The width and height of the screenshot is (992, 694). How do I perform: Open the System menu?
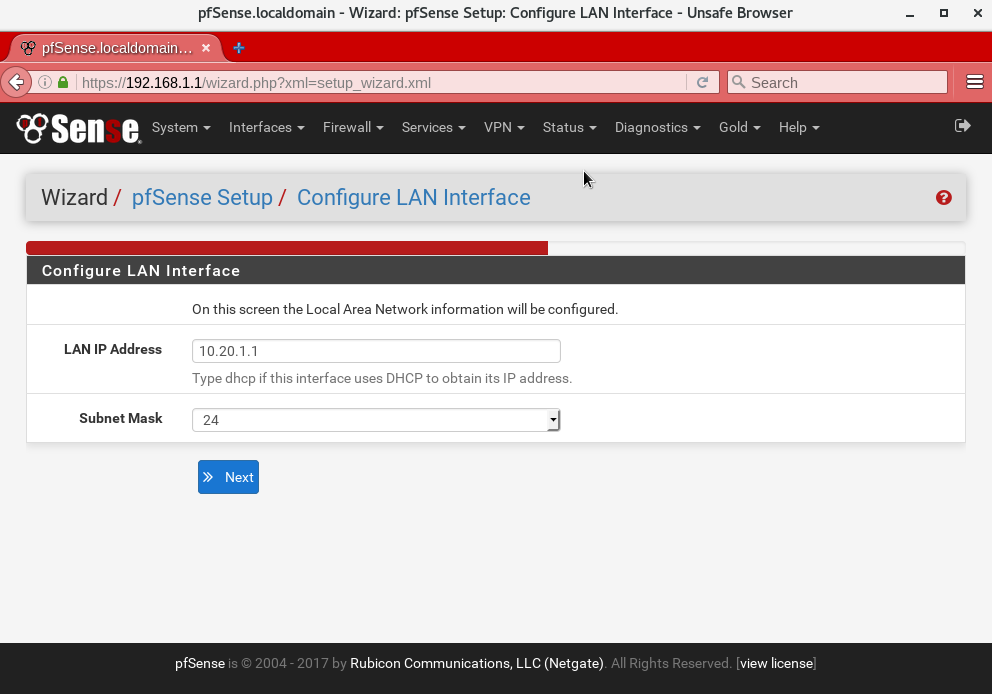tap(181, 128)
